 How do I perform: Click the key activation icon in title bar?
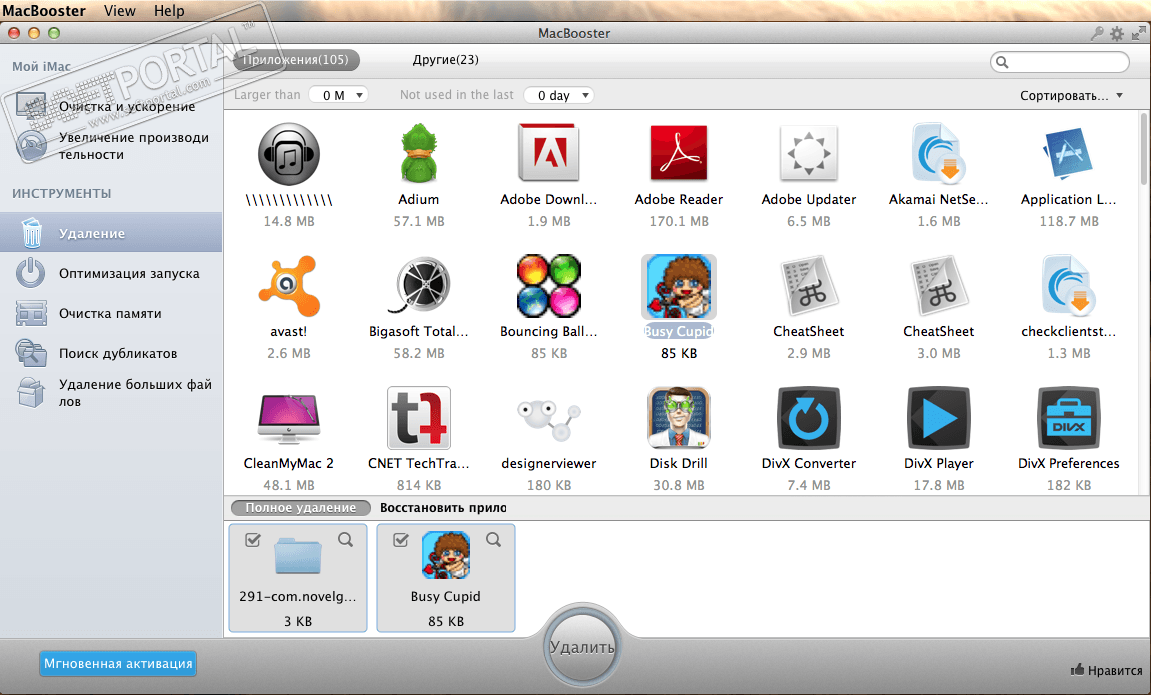click(x=1097, y=33)
